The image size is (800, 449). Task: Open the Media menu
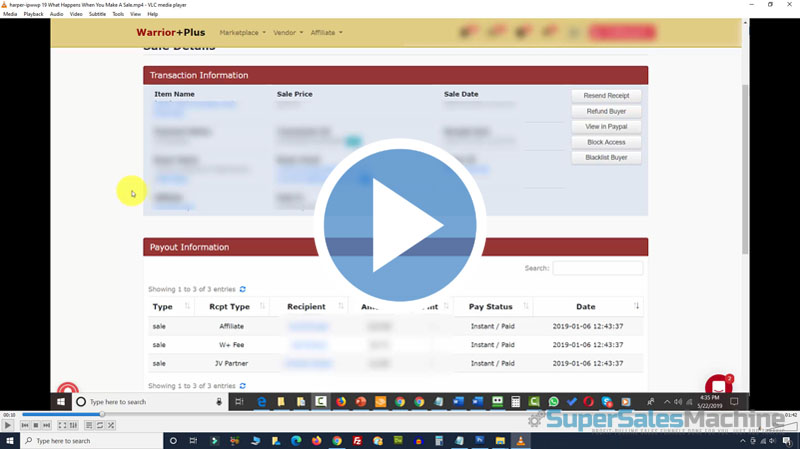coord(10,14)
